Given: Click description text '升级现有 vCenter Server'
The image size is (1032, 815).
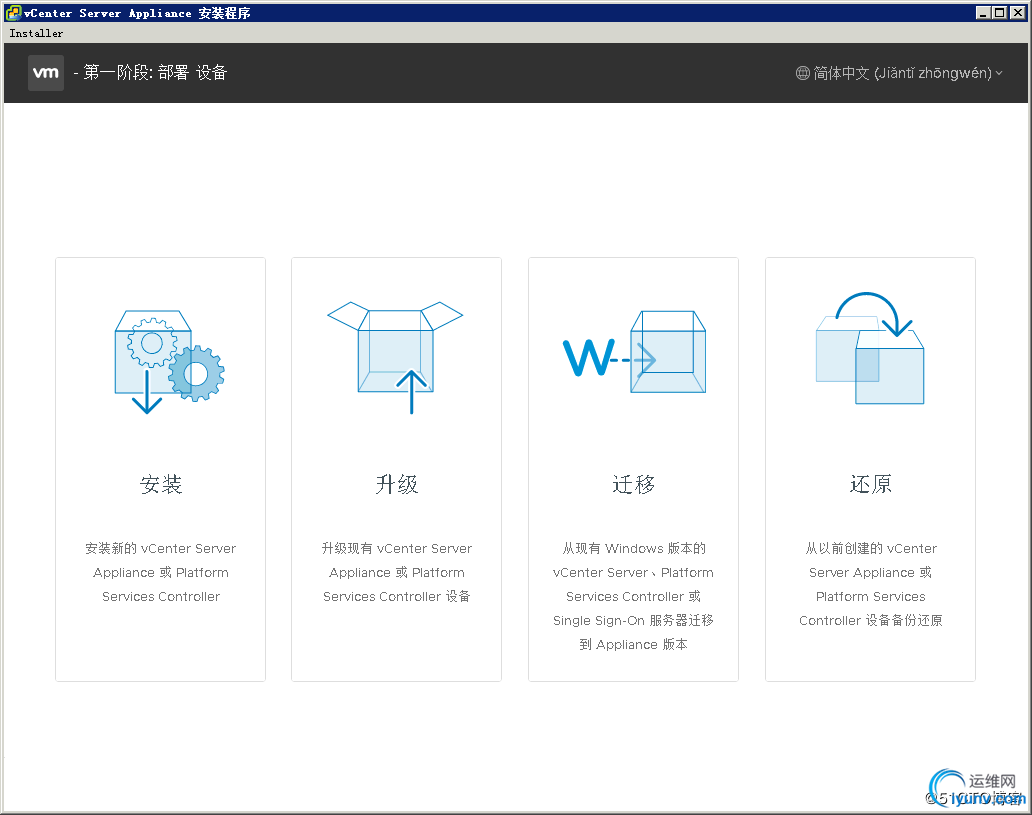Looking at the screenshot, I should pos(397,548).
